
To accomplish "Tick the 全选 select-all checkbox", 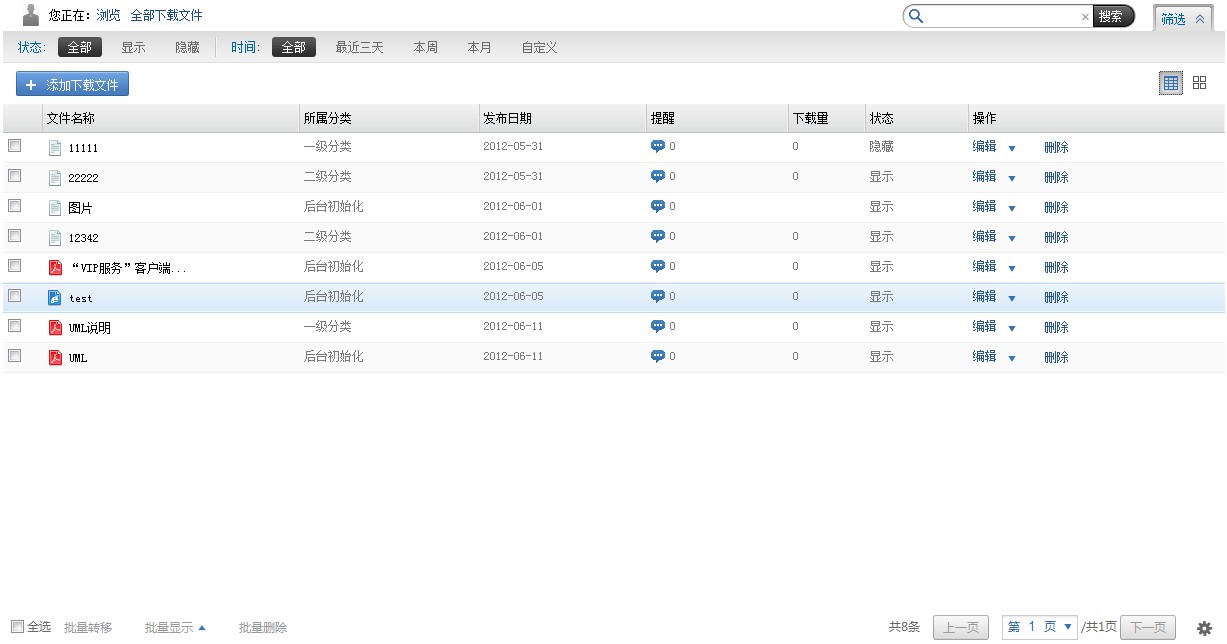I will pos(17,627).
